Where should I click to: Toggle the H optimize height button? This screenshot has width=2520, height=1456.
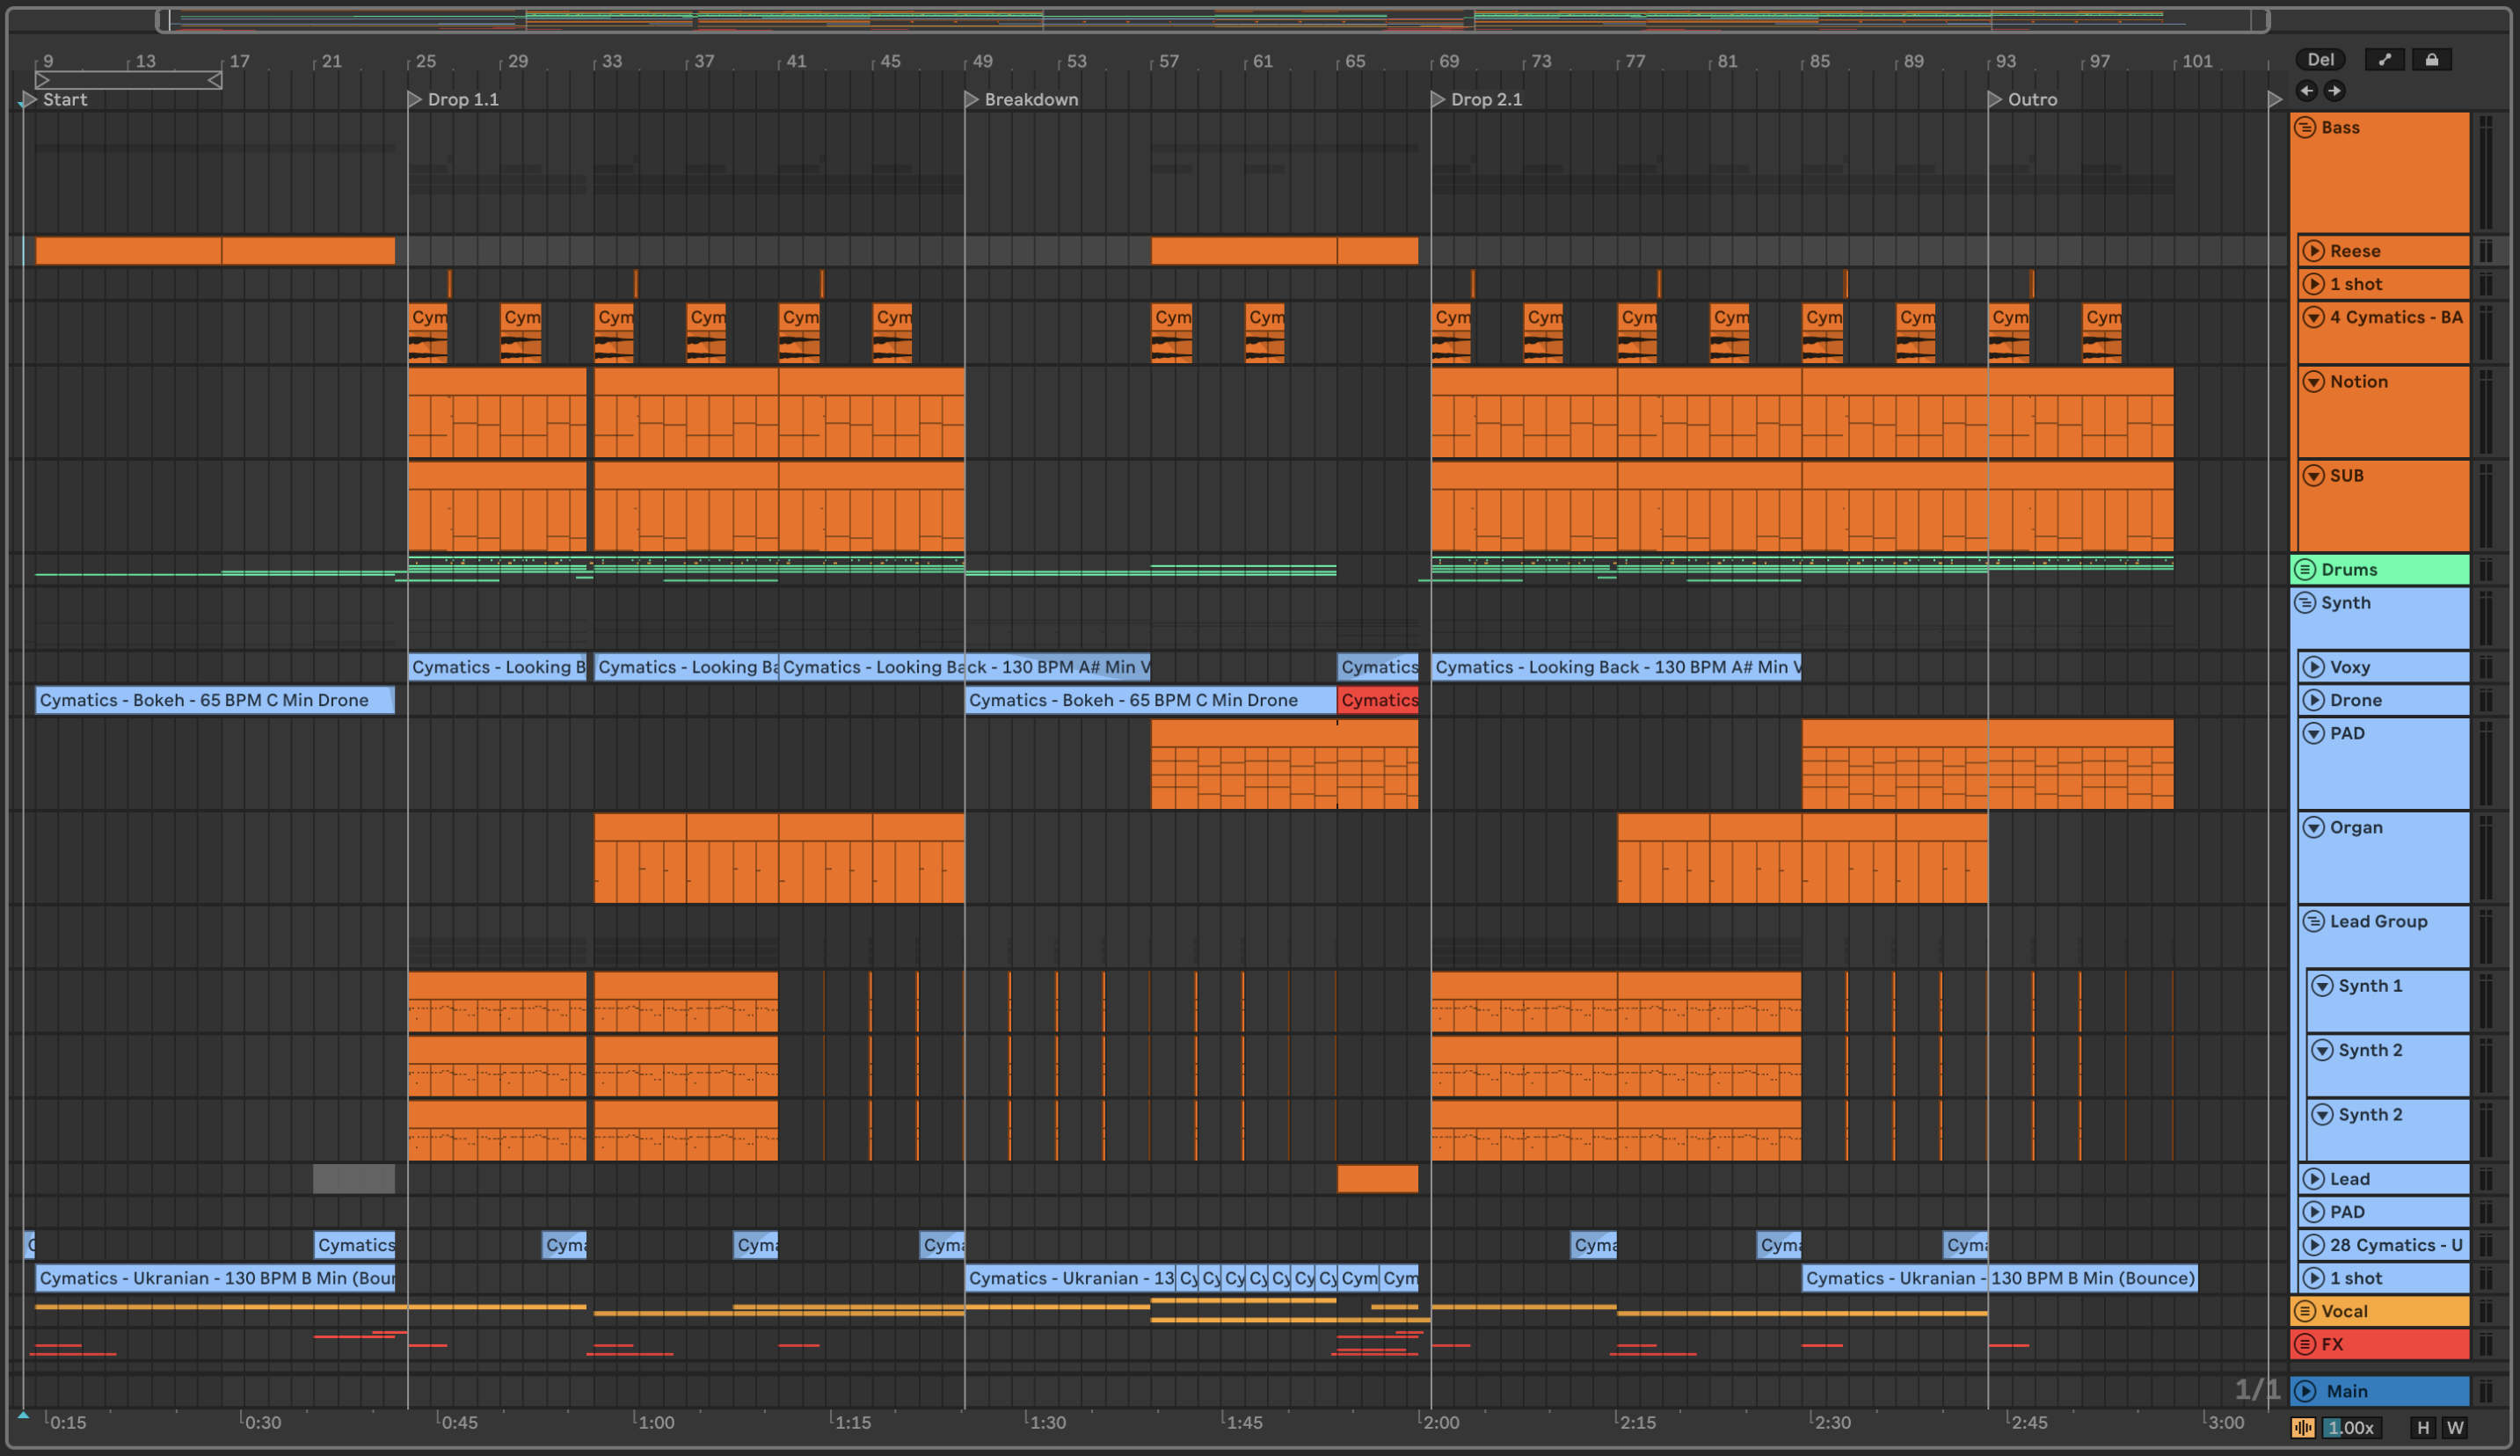pyautogui.click(x=2423, y=1428)
